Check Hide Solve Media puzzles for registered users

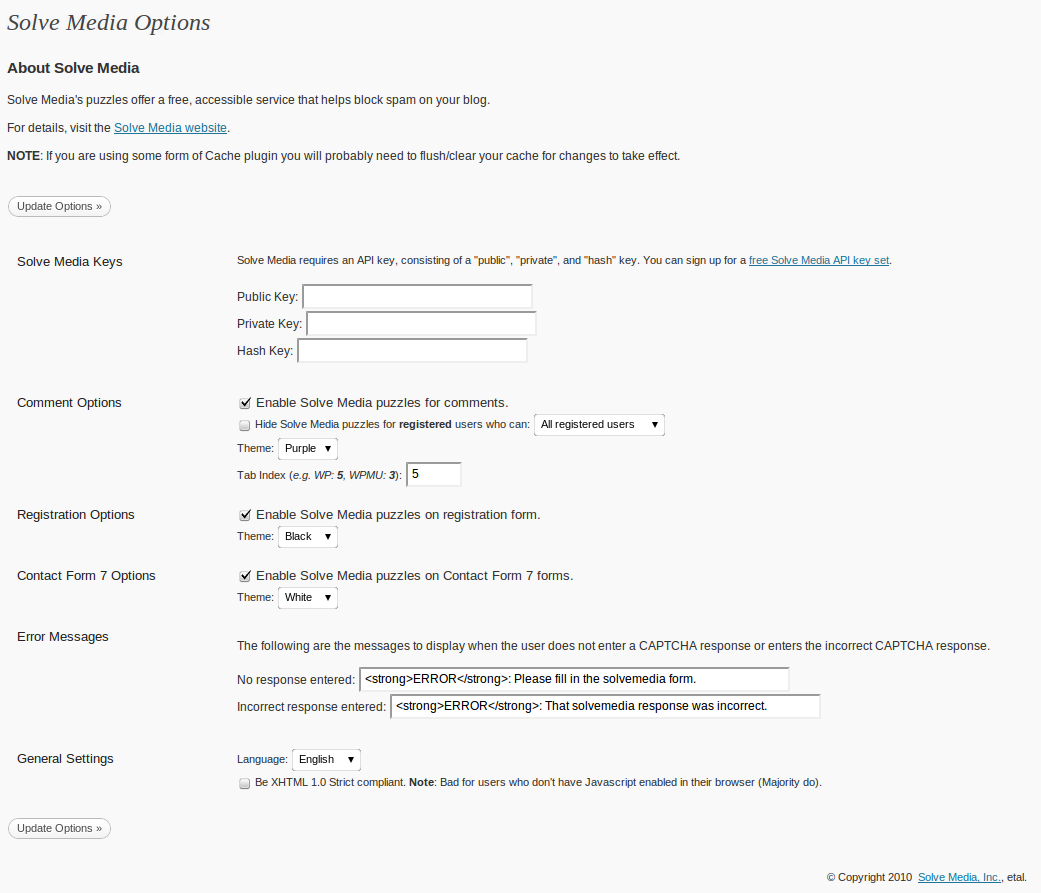pos(245,425)
